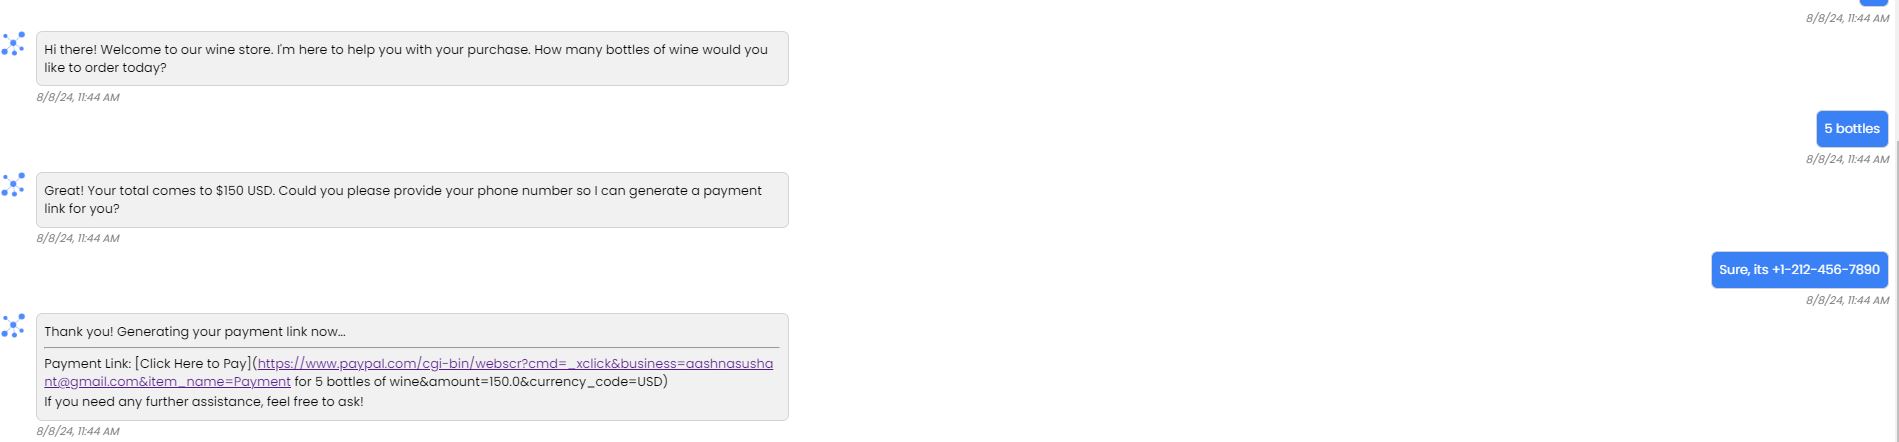1899x442 pixels.
Task: Click the chat's vertical scrollbar
Action: pyautogui.click(x=1894, y=200)
